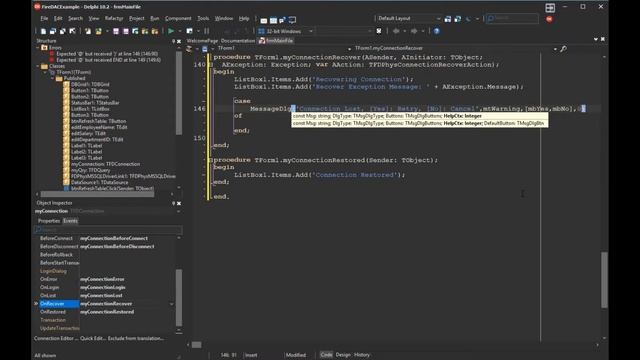Screen dimensions: 640x360
Task: Collapse the Classes node in Structure
Action: pos(38,66)
